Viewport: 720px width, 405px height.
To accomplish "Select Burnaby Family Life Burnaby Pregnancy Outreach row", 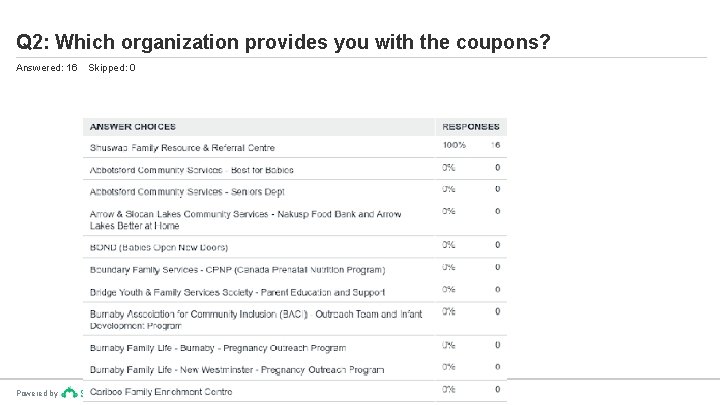I will (x=217, y=348).
